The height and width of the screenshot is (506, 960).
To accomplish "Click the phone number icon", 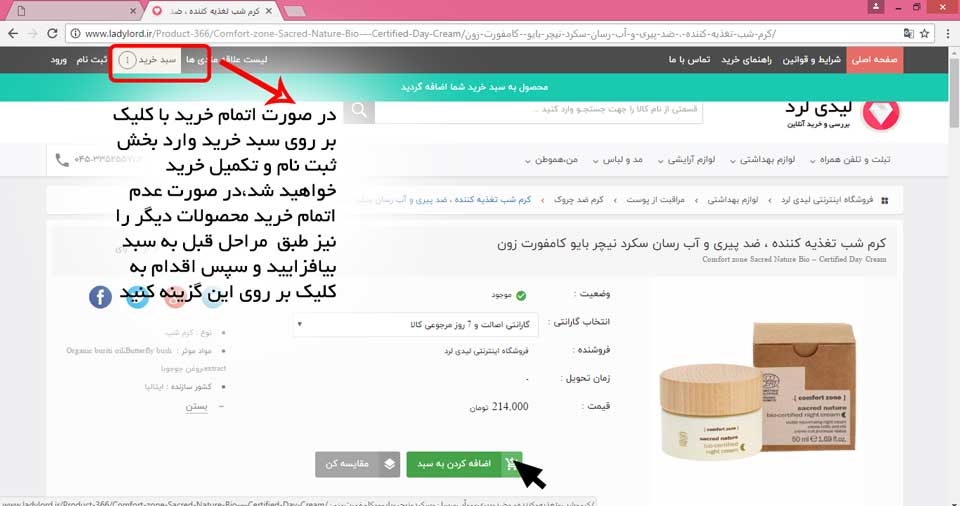I will point(62,160).
